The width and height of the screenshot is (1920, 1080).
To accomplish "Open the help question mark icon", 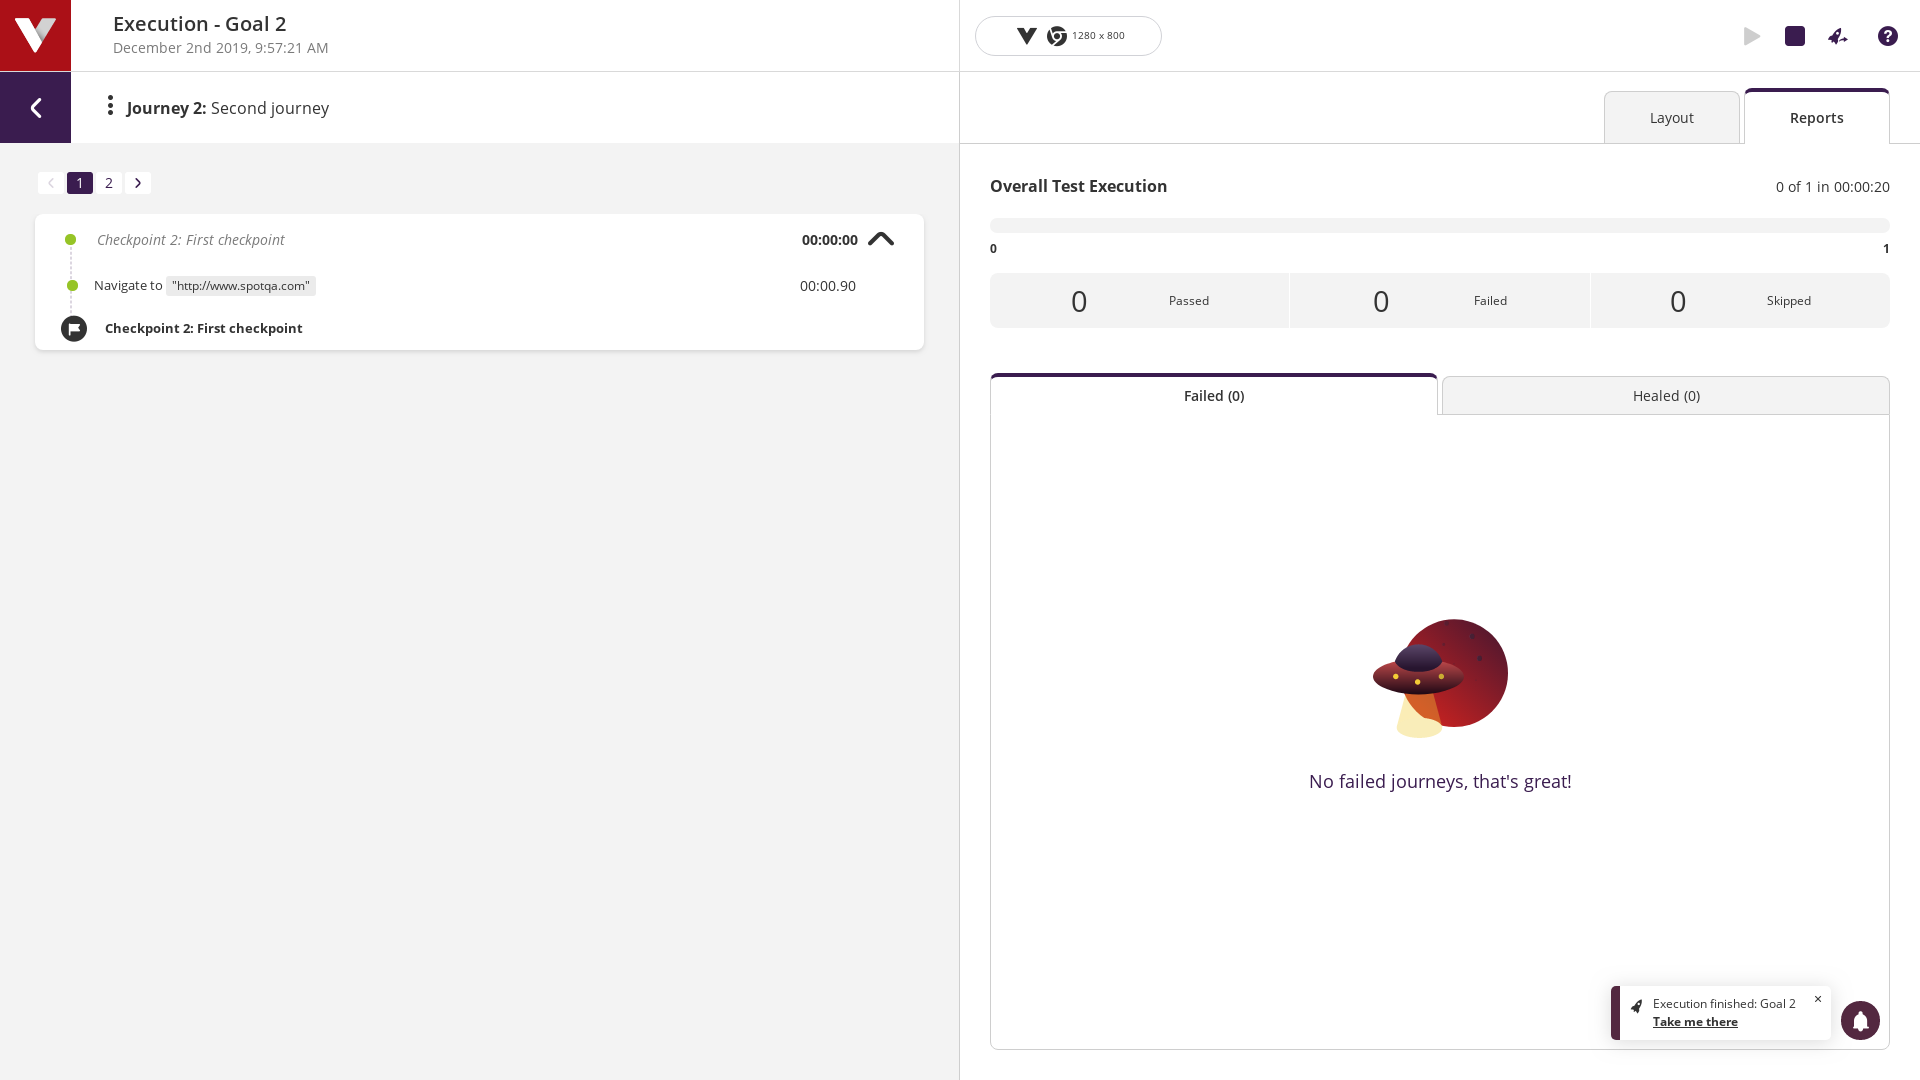I will tap(1888, 36).
